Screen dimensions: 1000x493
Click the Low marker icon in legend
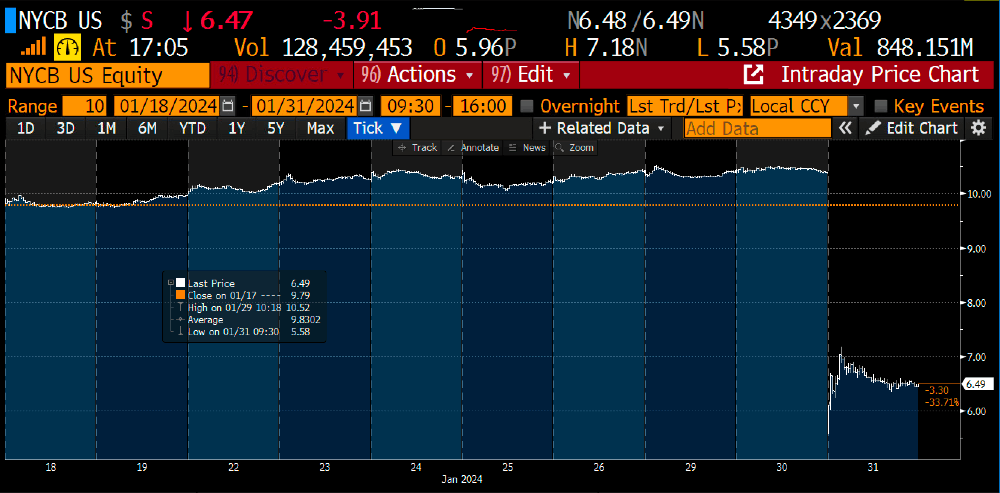tap(180, 332)
